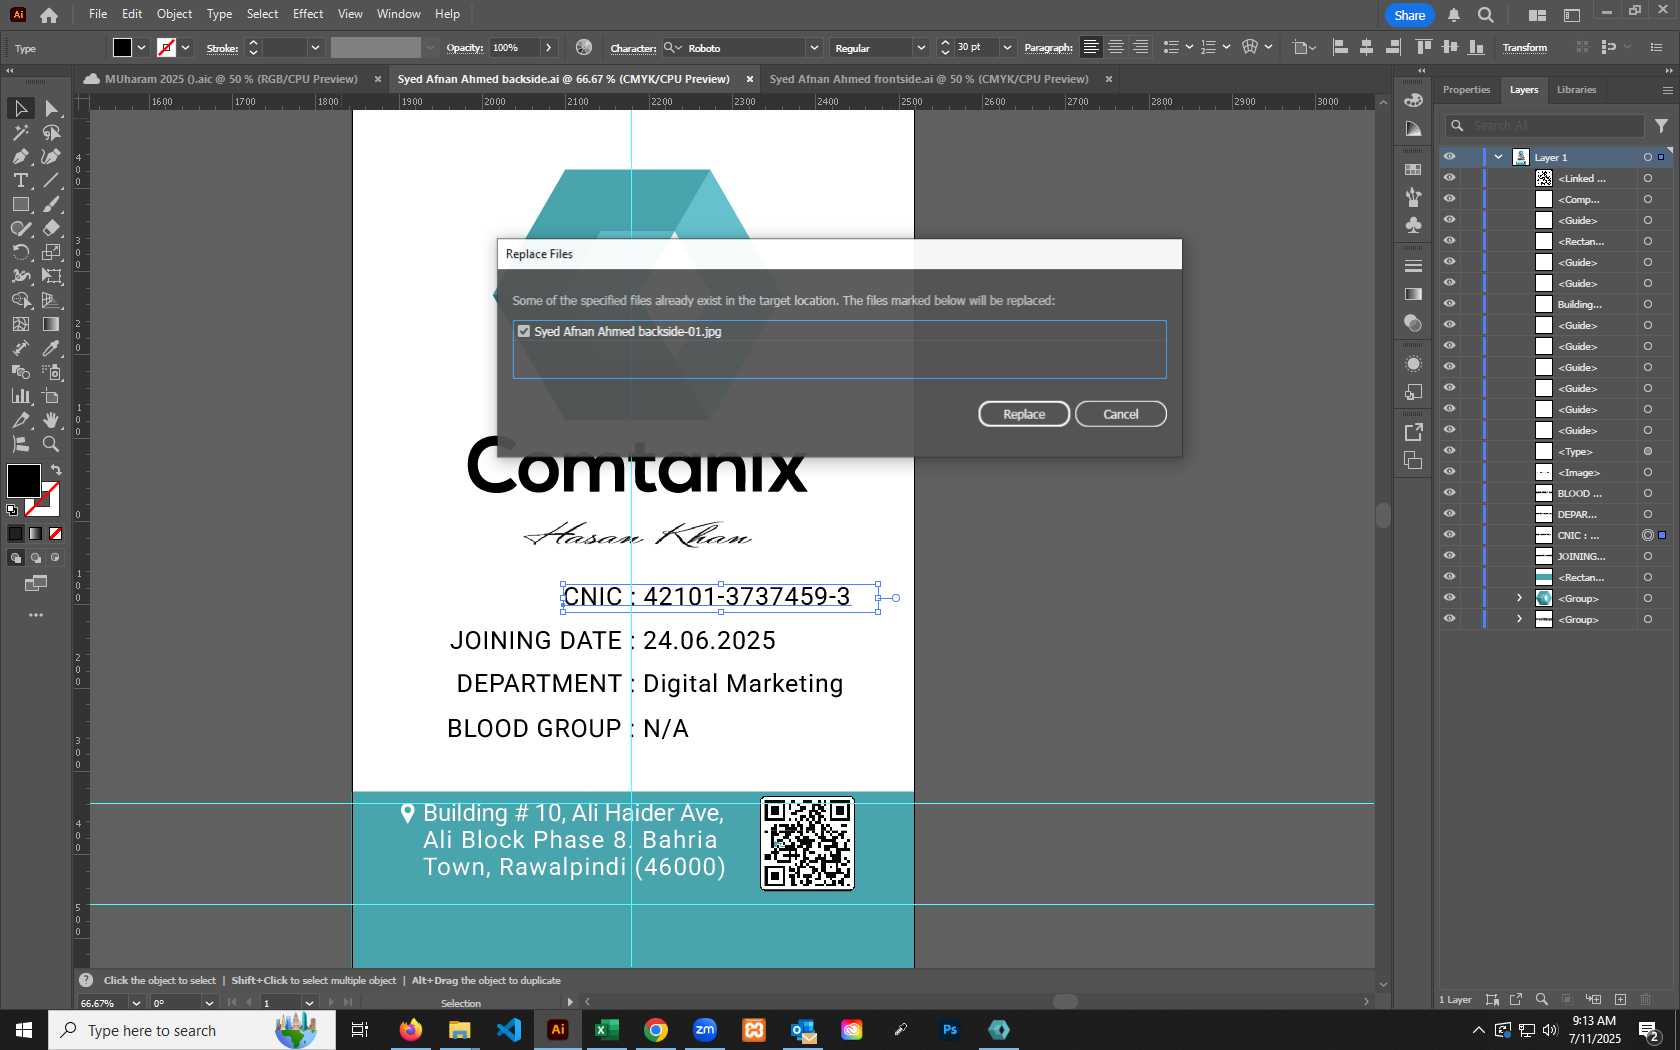Select the Paintbrush tool

pos(52,204)
